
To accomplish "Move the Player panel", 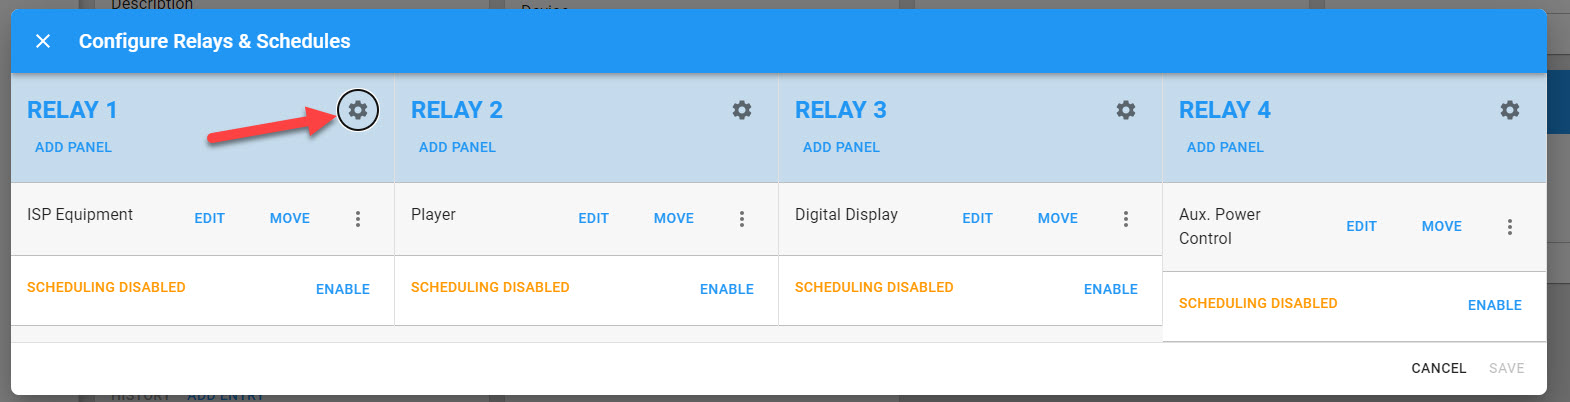I will tap(674, 218).
